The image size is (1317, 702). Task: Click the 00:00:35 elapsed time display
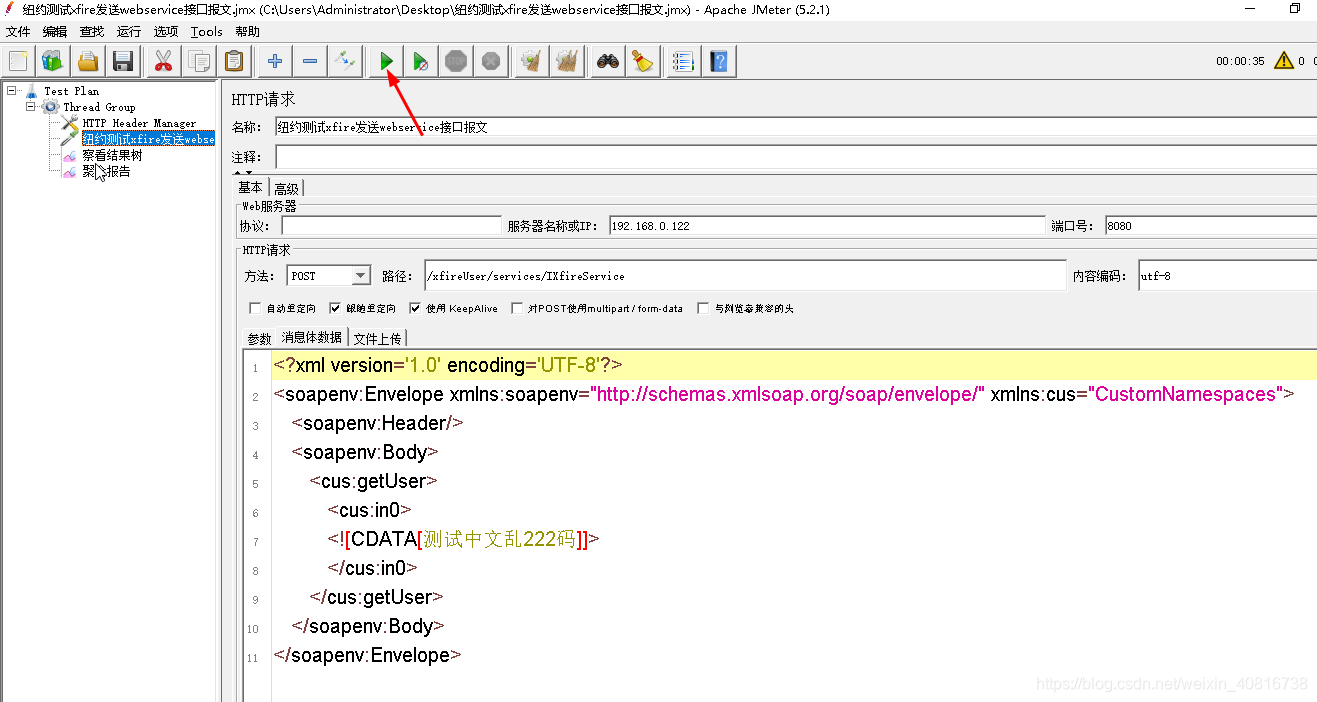click(x=1240, y=61)
